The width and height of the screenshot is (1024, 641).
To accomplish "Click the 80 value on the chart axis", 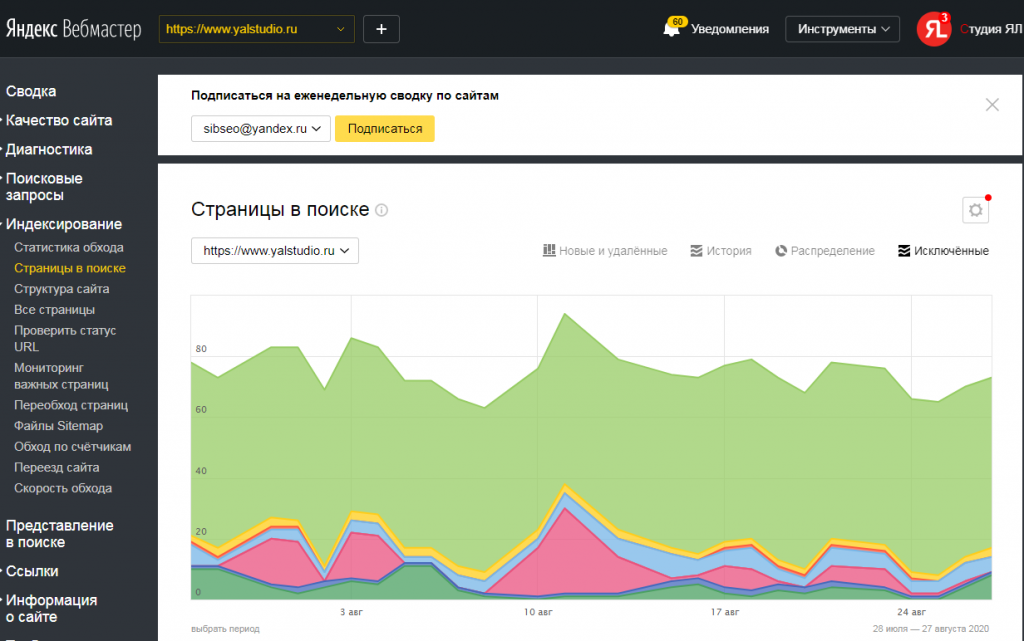I will coord(201,349).
